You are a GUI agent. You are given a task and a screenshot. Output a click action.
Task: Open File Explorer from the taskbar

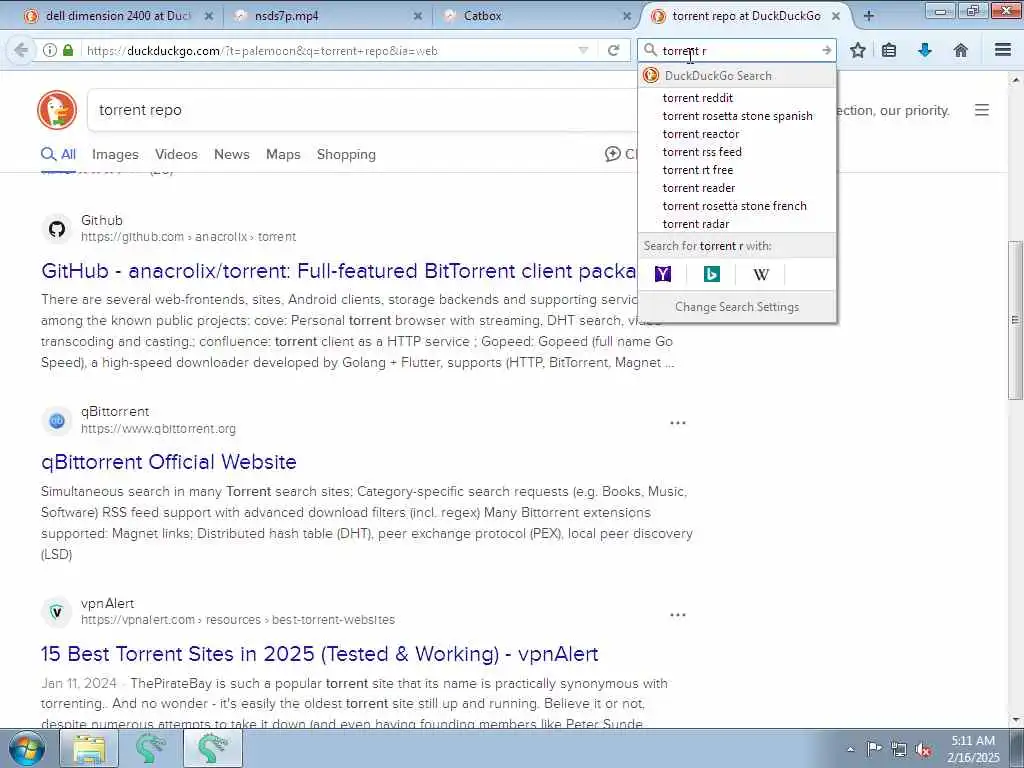click(89, 748)
